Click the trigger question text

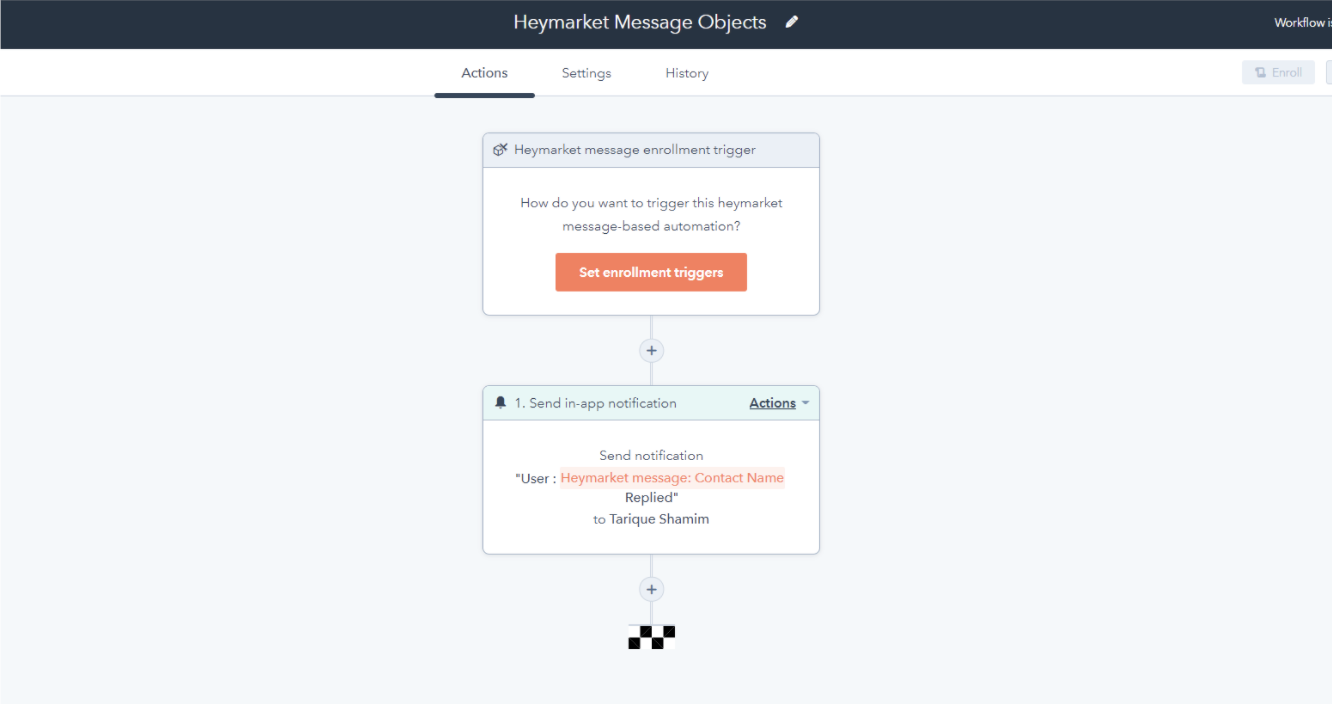[651, 214]
